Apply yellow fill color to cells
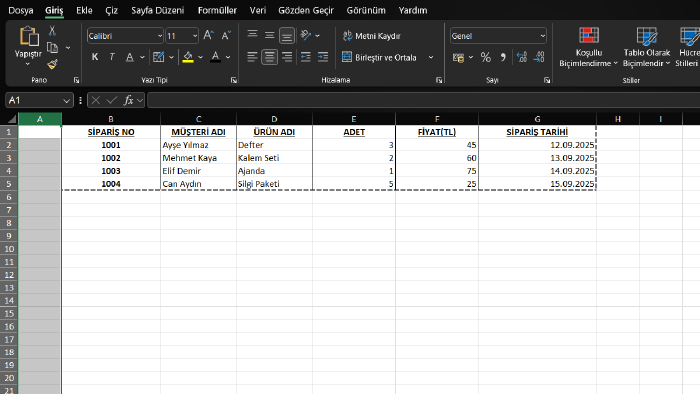This screenshot has height=394, width=700. 188,57
